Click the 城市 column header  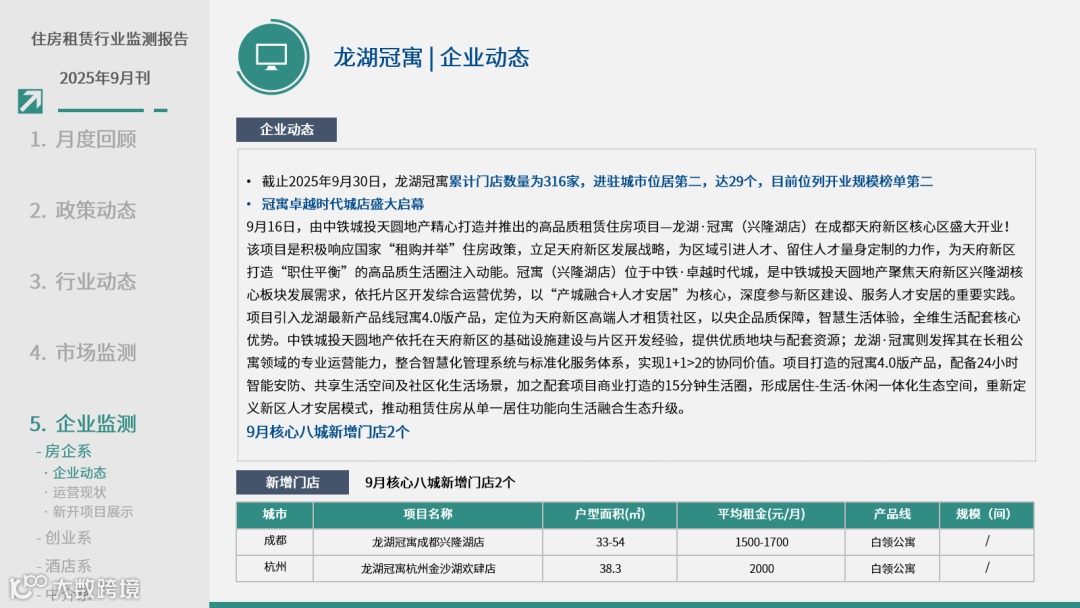[x=275, y=514]
